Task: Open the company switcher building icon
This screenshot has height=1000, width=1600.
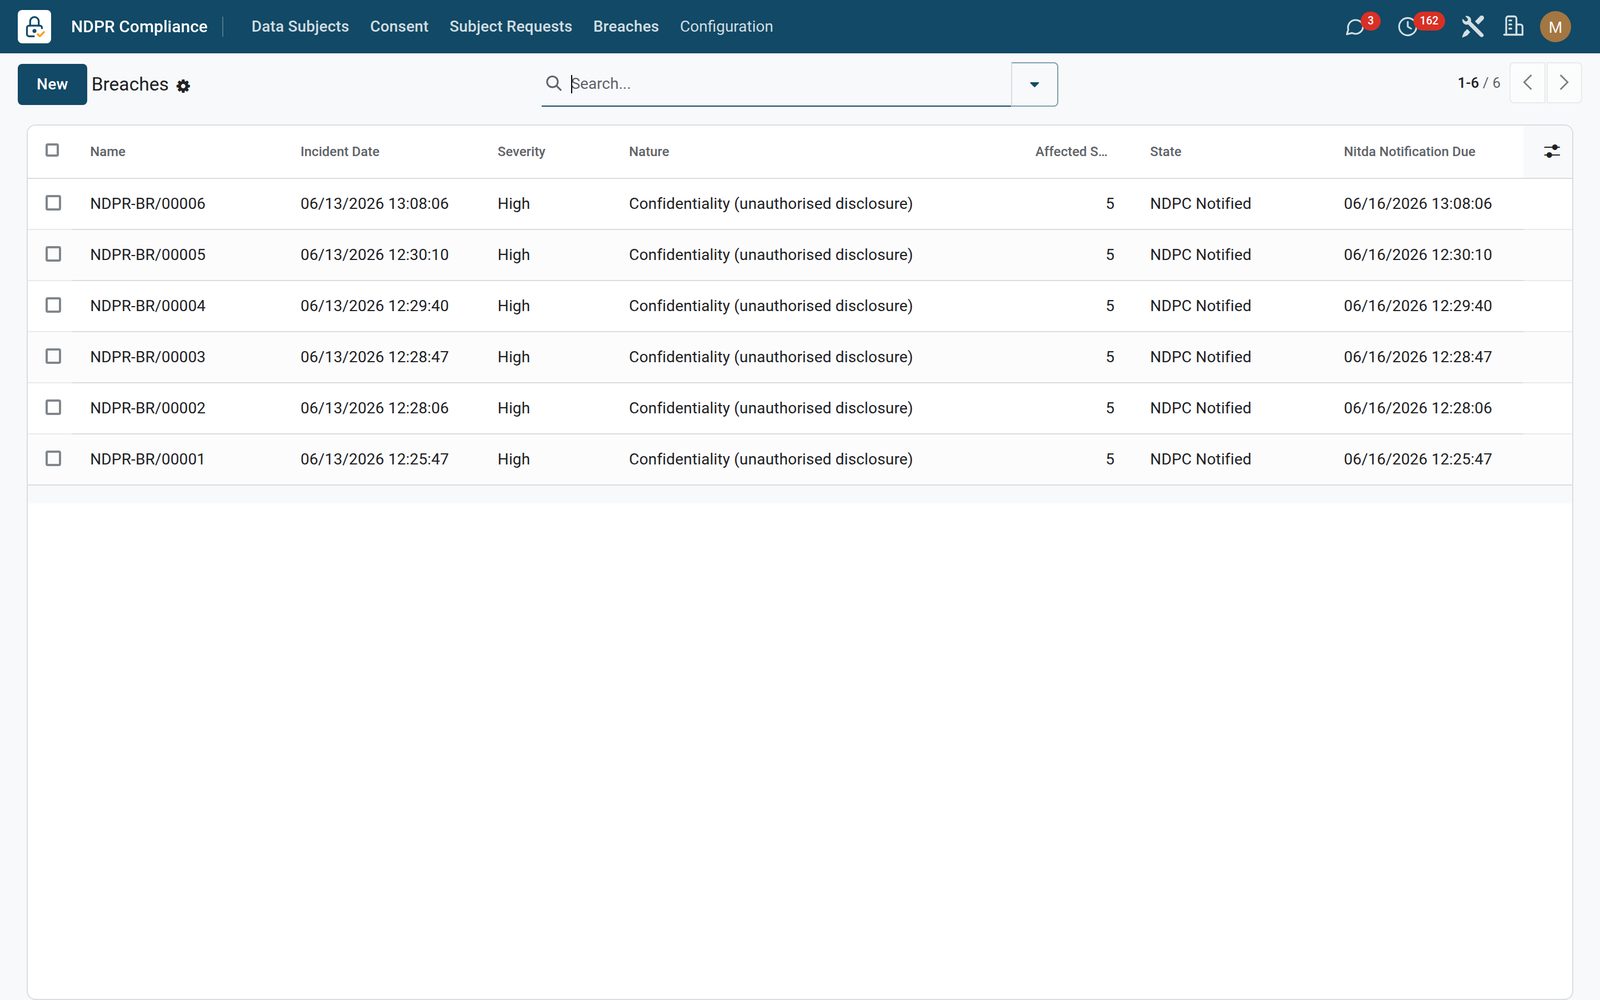Action: click(x=1514, y=27)
